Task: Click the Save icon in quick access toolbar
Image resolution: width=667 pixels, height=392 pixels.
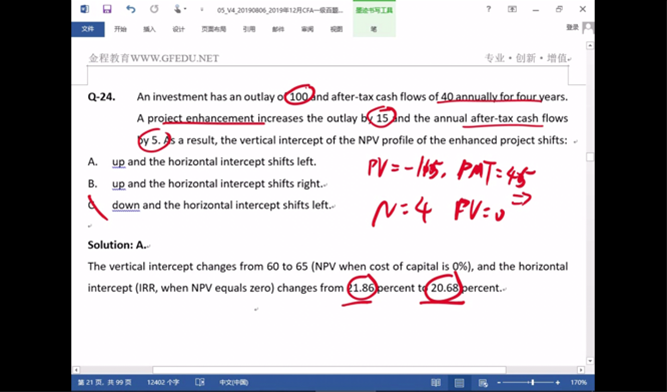Action: 107,9
